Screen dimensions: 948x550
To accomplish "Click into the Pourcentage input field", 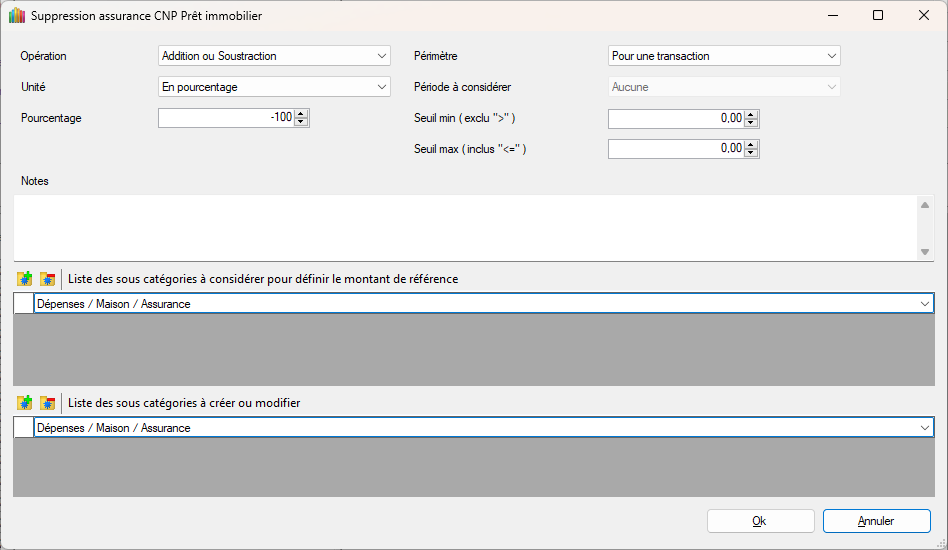I will point(226,118).
